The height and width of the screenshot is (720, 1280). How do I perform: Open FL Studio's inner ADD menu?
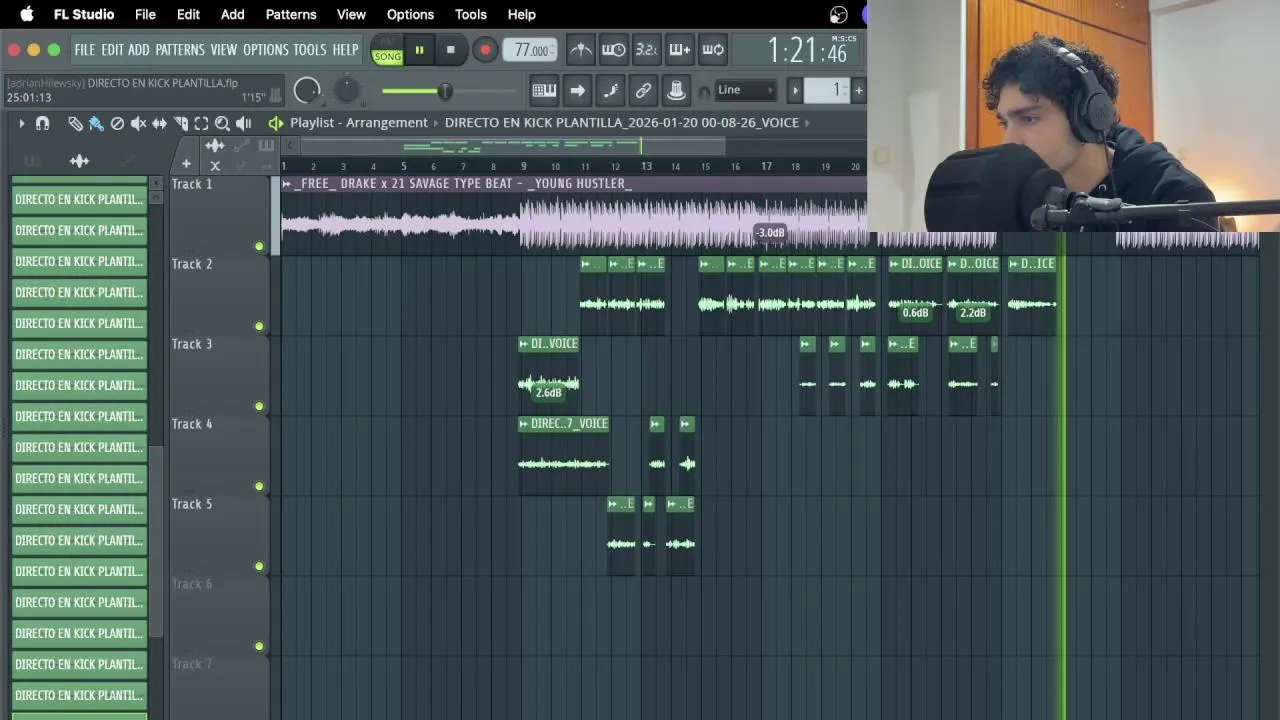(138, 50)
